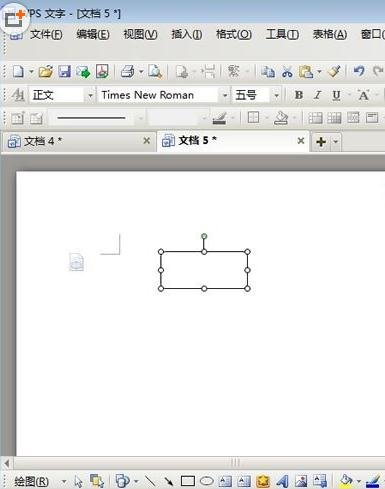This screenshot has width=385, height=489.
Task: Open print preview
Action: [x=155, y=71]
